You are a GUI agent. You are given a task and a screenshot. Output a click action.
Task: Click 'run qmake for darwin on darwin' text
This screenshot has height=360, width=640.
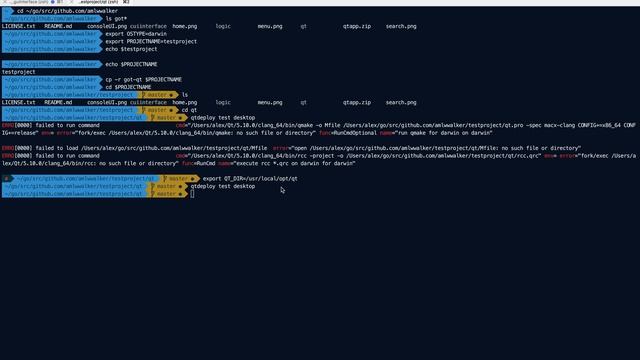pos(442,133)
